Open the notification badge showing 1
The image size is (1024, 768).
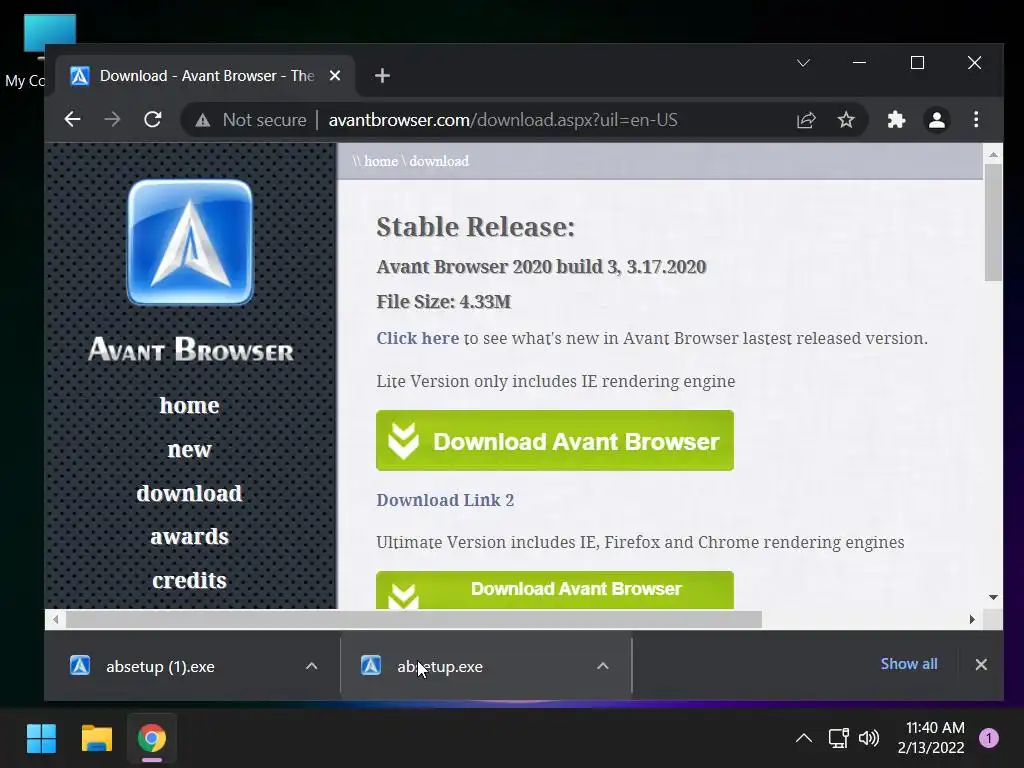(x=989, y=738)
